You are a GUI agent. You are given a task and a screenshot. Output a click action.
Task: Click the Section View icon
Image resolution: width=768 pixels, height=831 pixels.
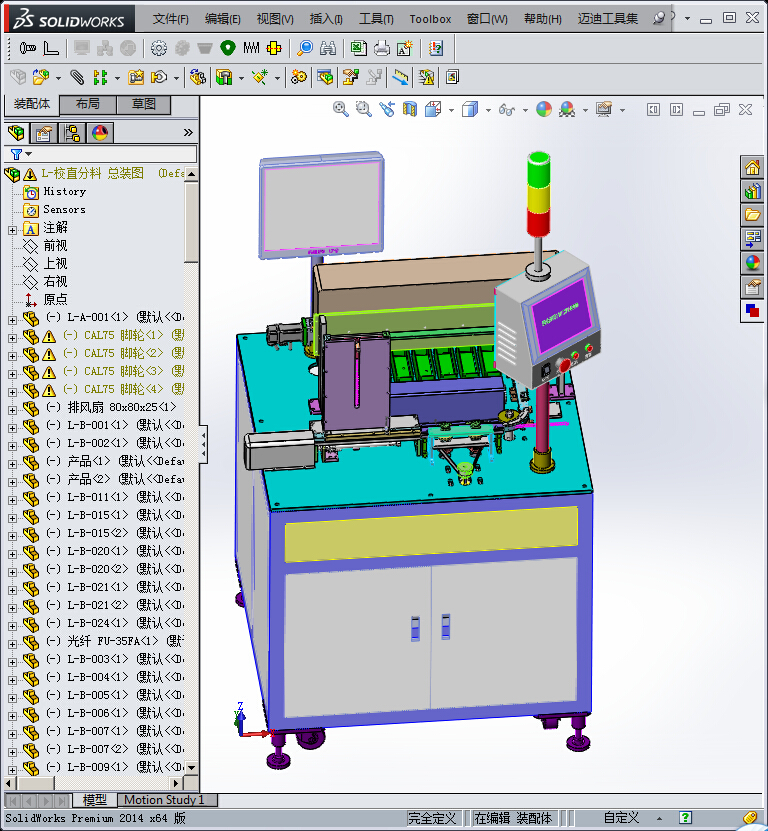(x=410, y=110)
